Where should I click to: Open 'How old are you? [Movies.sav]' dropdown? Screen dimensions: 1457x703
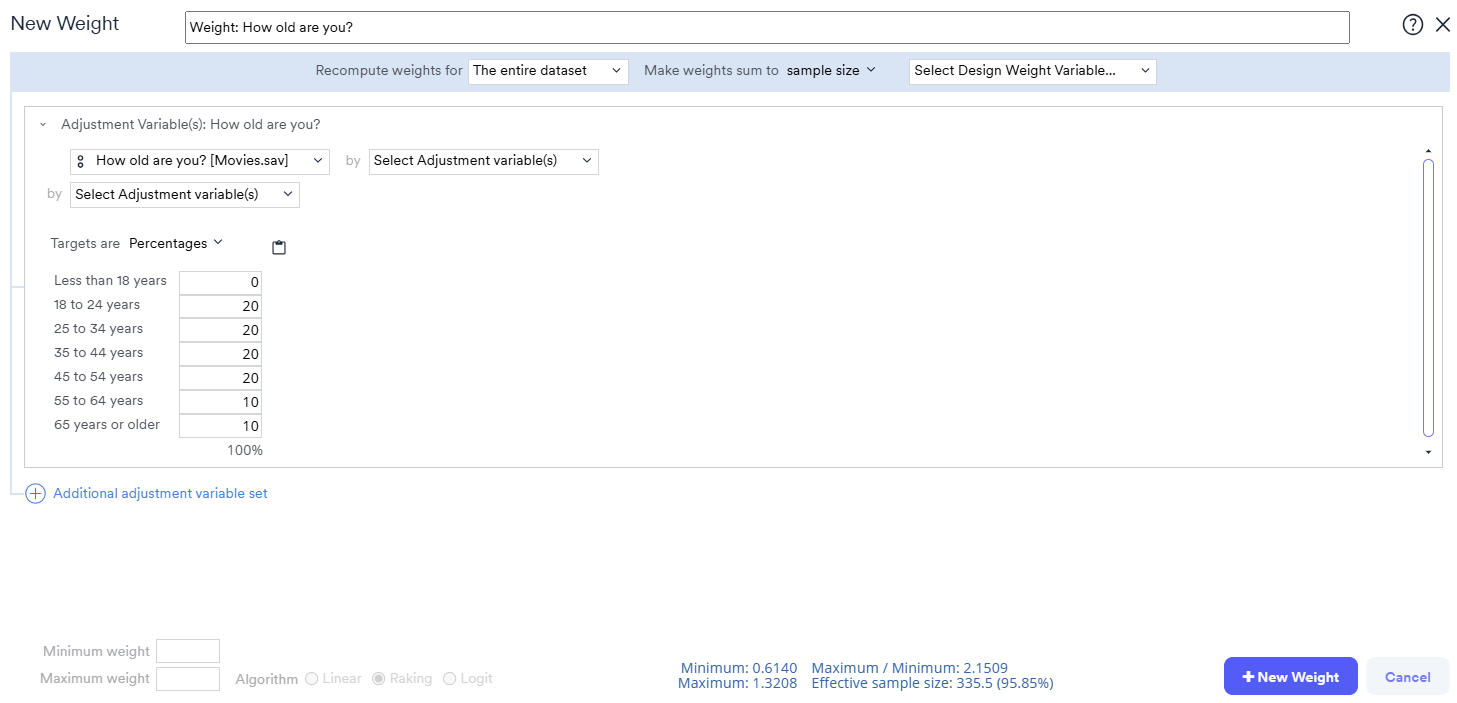200,161
